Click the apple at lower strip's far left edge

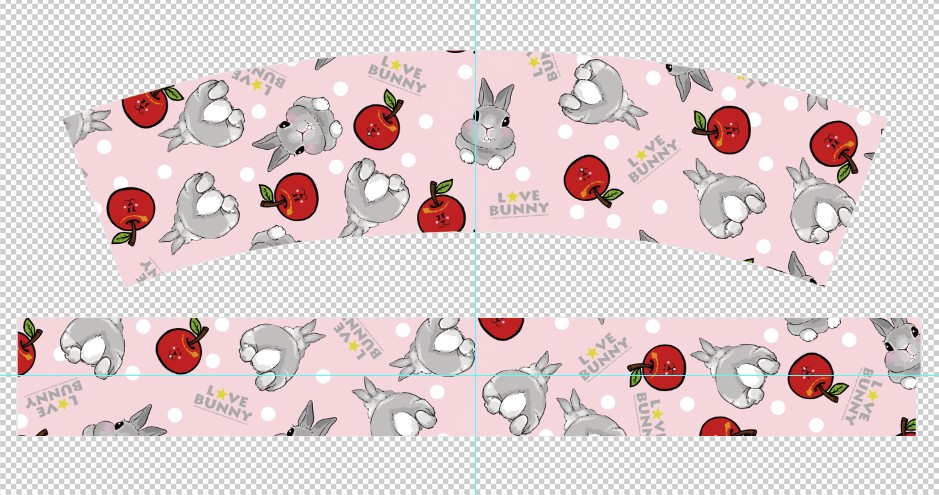(26, 348)
